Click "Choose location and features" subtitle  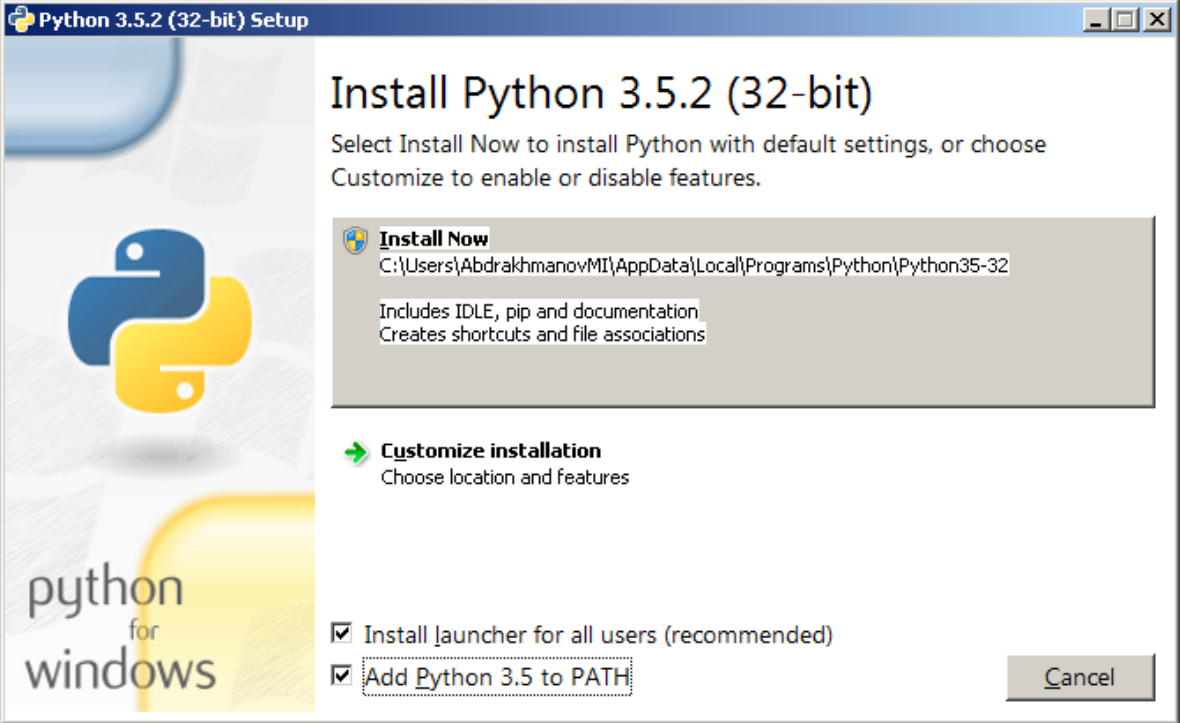[x=504, y=478]
